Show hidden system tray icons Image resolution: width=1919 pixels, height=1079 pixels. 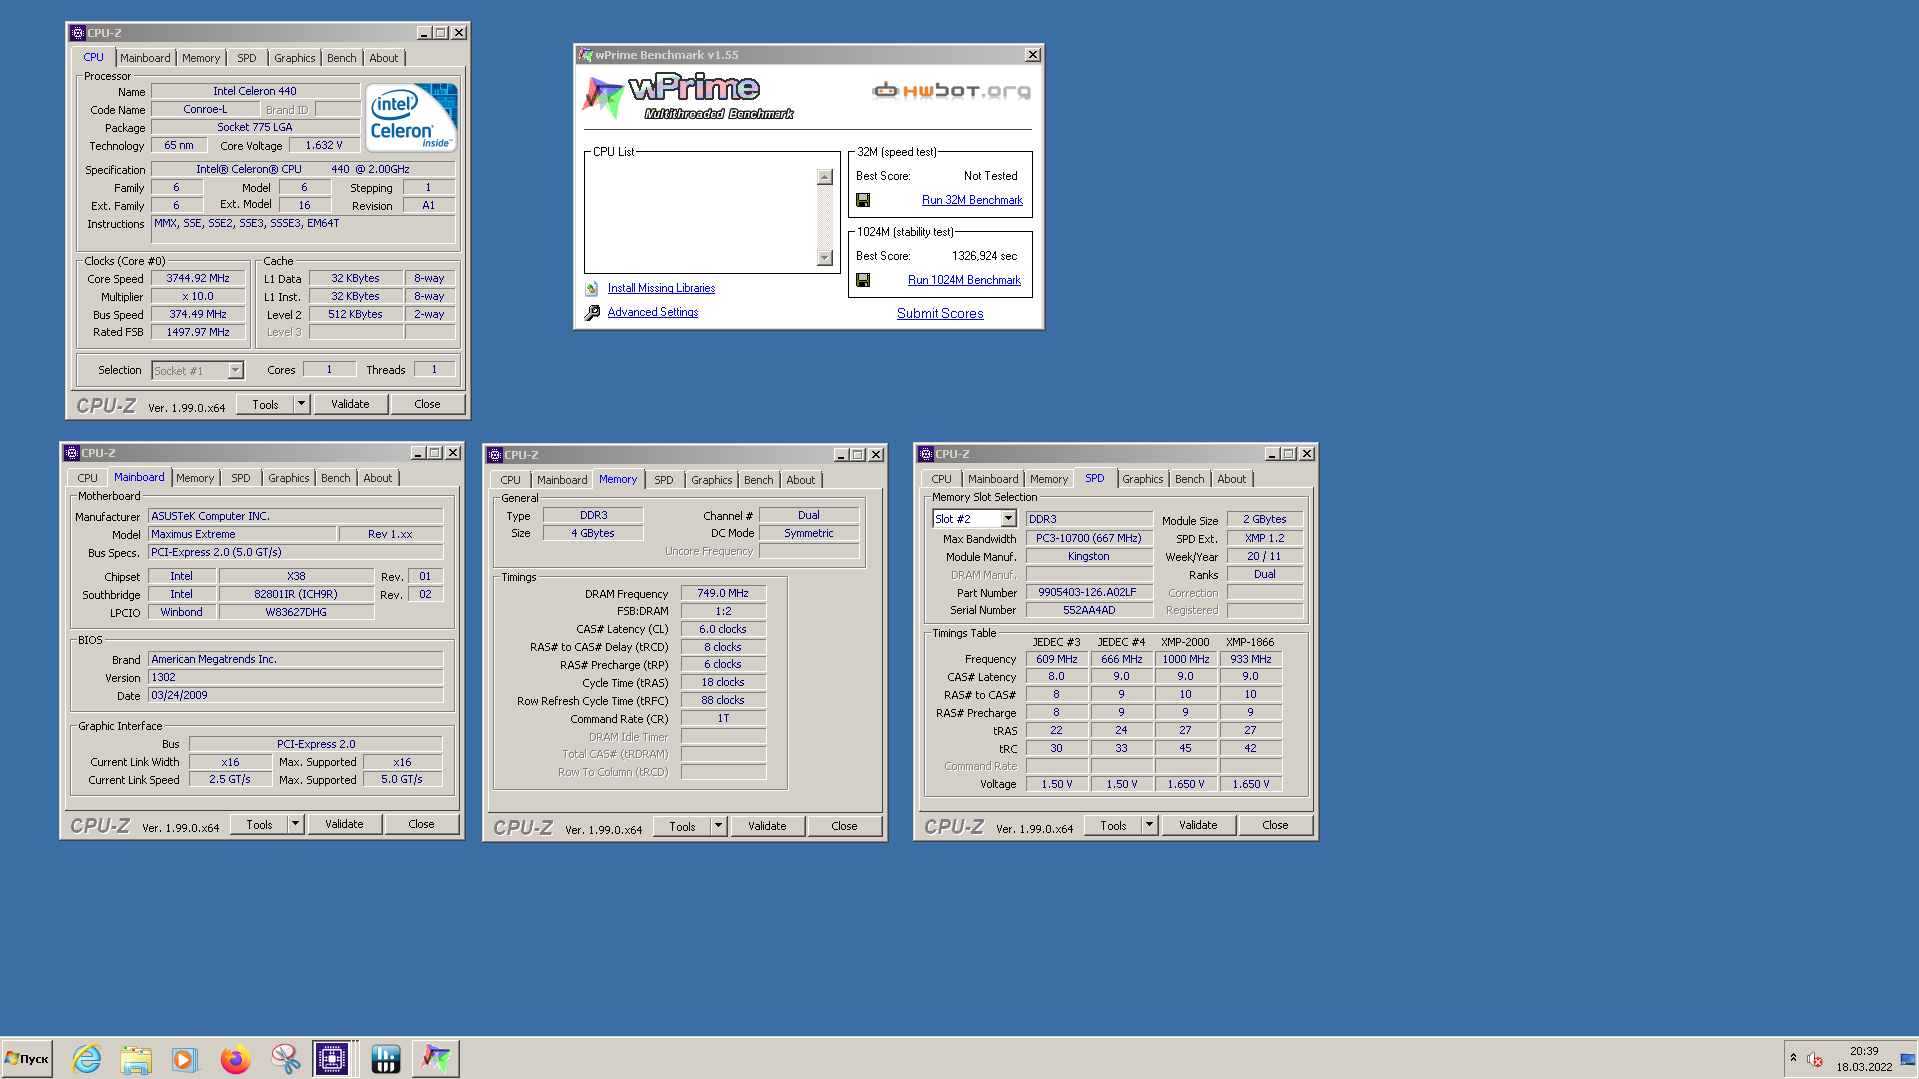click(1793, 1058)
